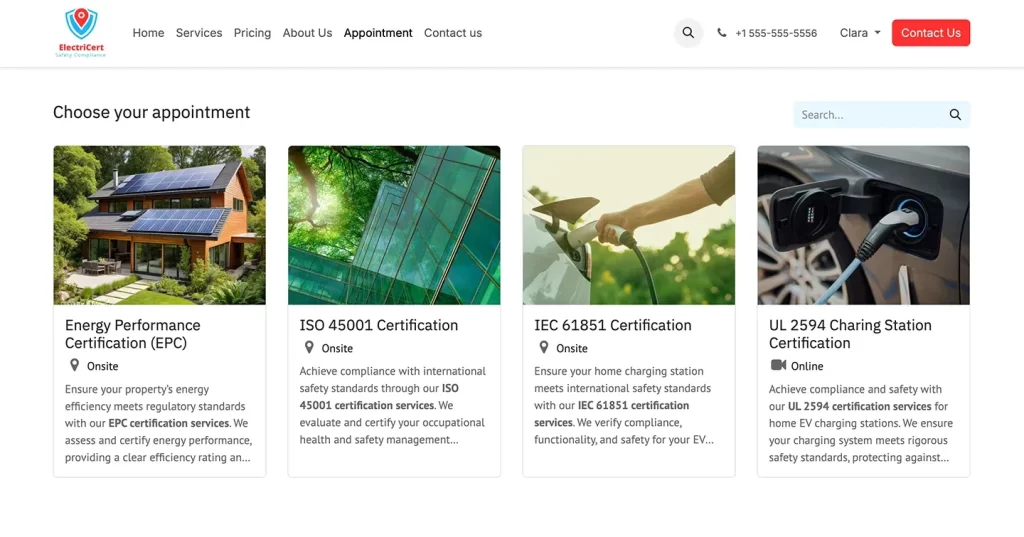Click the magnifier icon in appointment search
The image size is (1024, 537).
(955, 115)
